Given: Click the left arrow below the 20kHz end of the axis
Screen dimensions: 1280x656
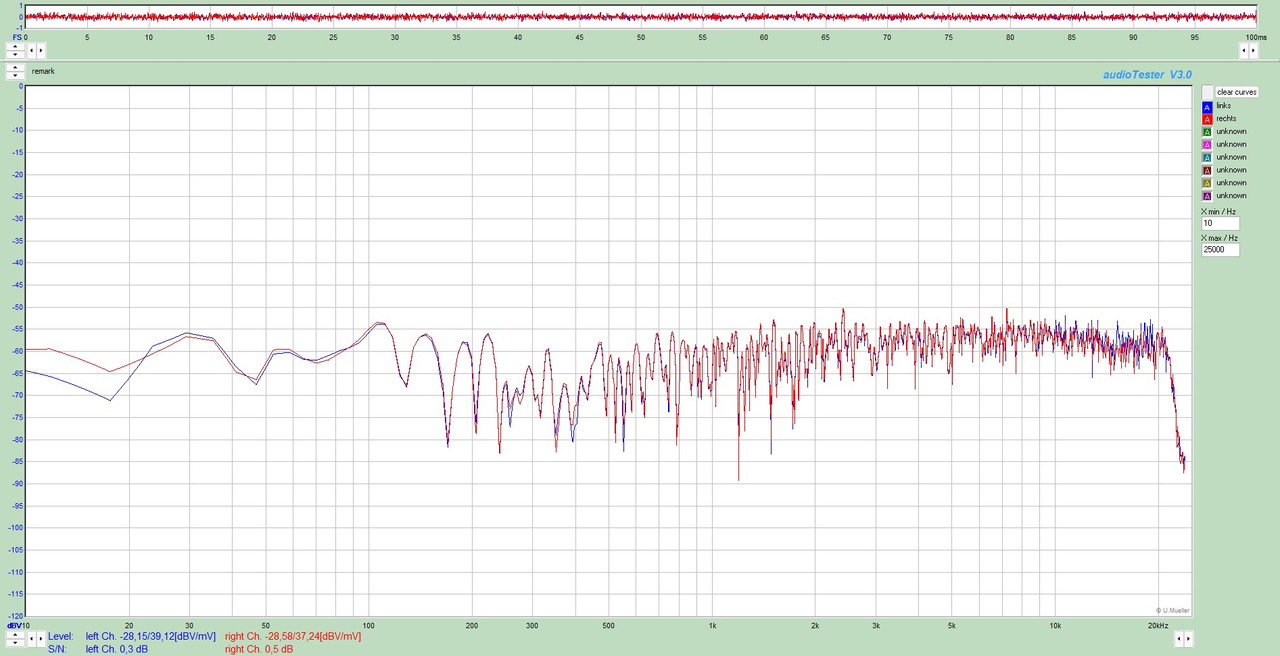Looking at the screenshot, I should pos(1179,638).
